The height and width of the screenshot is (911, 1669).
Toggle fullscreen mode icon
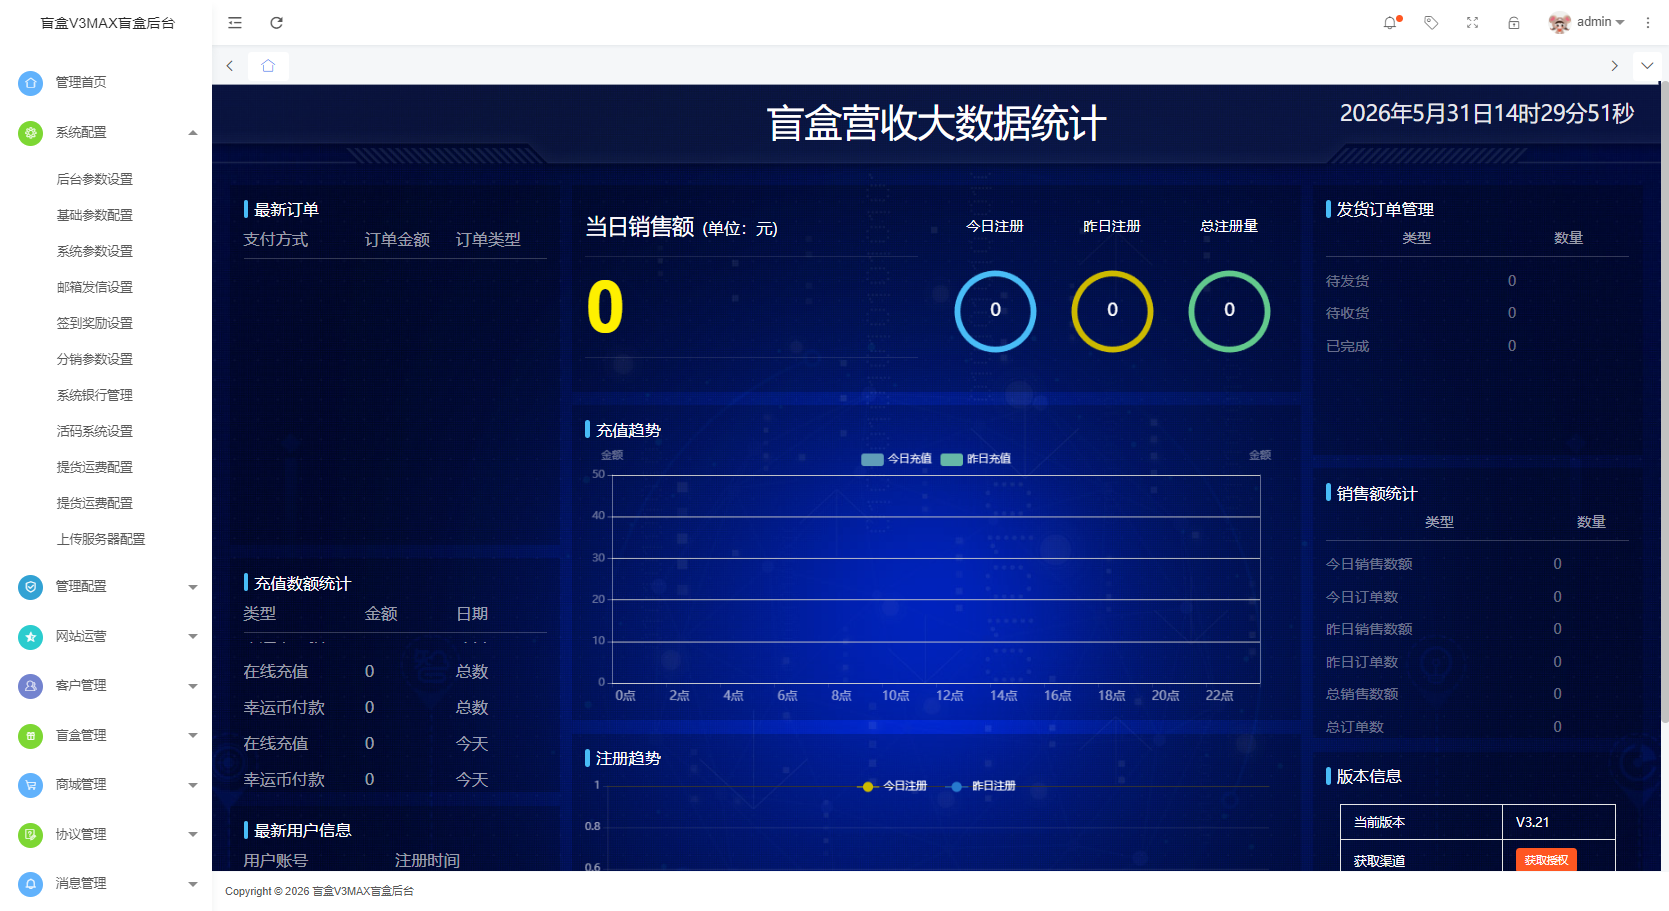(1472, 23)
